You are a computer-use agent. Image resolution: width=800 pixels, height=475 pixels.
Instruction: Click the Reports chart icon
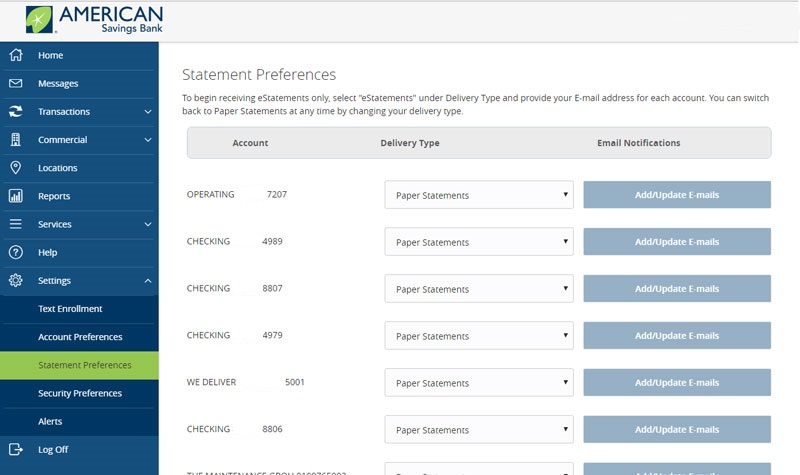click(16, 196)
